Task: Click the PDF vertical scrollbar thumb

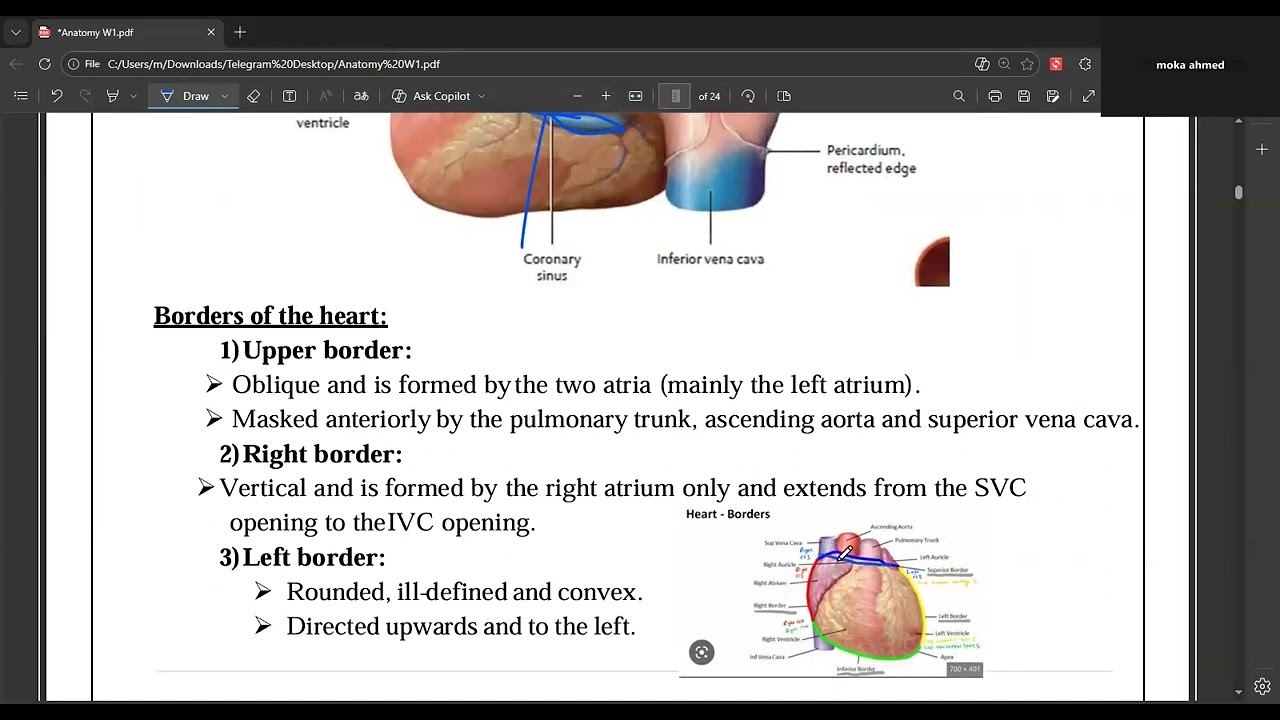Action: 1239,192
